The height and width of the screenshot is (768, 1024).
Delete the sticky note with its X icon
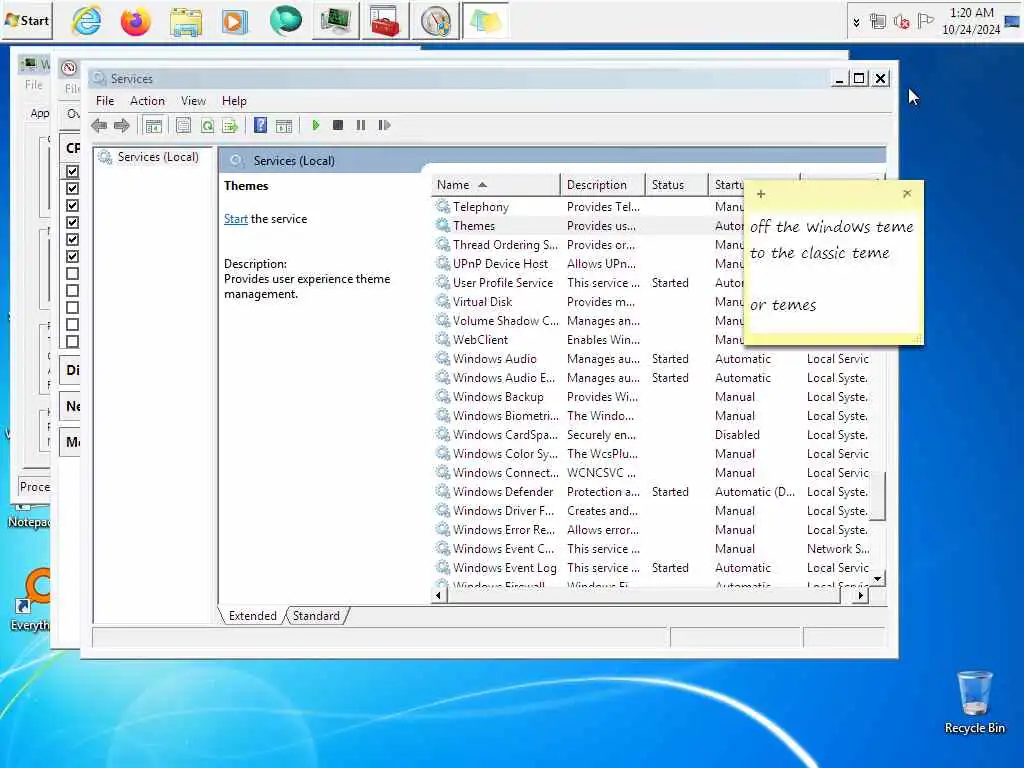coord(906,193)
